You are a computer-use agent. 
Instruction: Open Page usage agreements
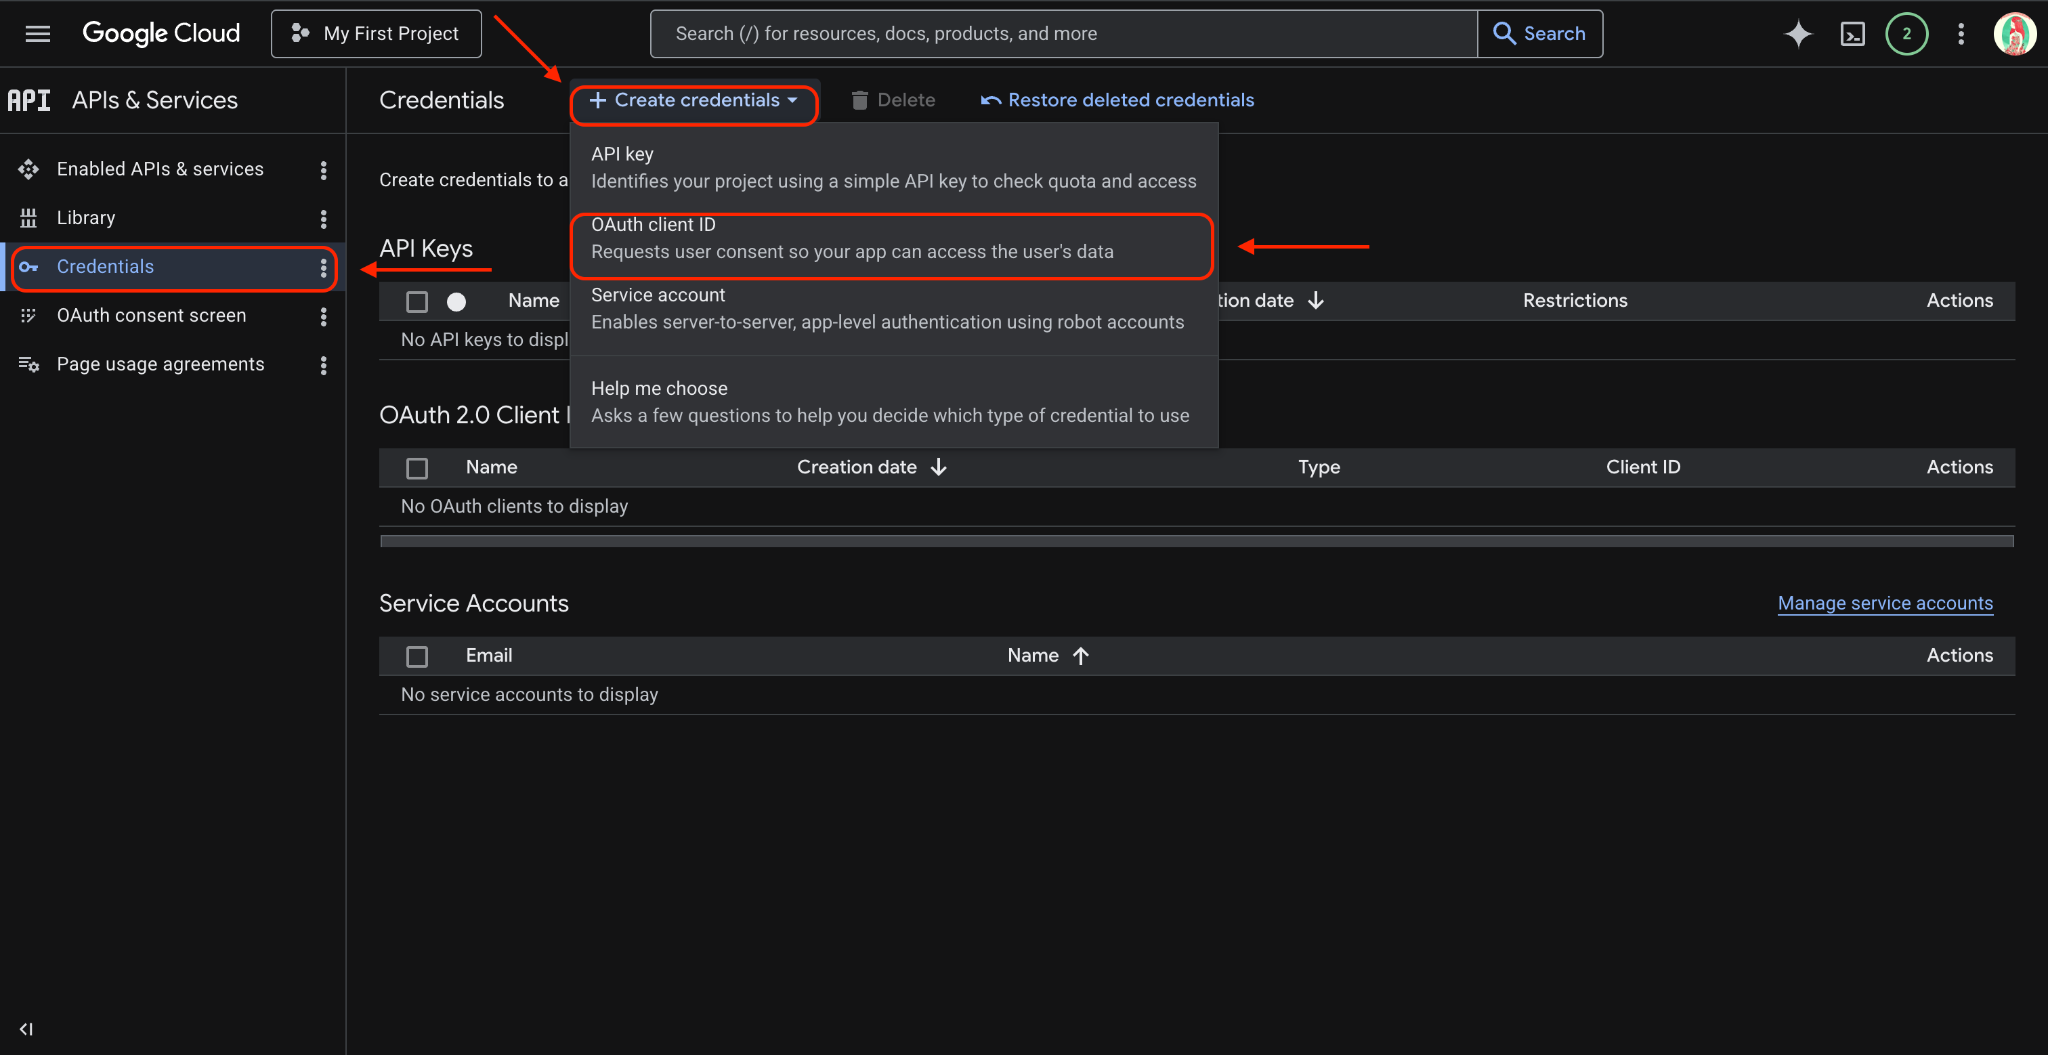[x=161, y=365]
